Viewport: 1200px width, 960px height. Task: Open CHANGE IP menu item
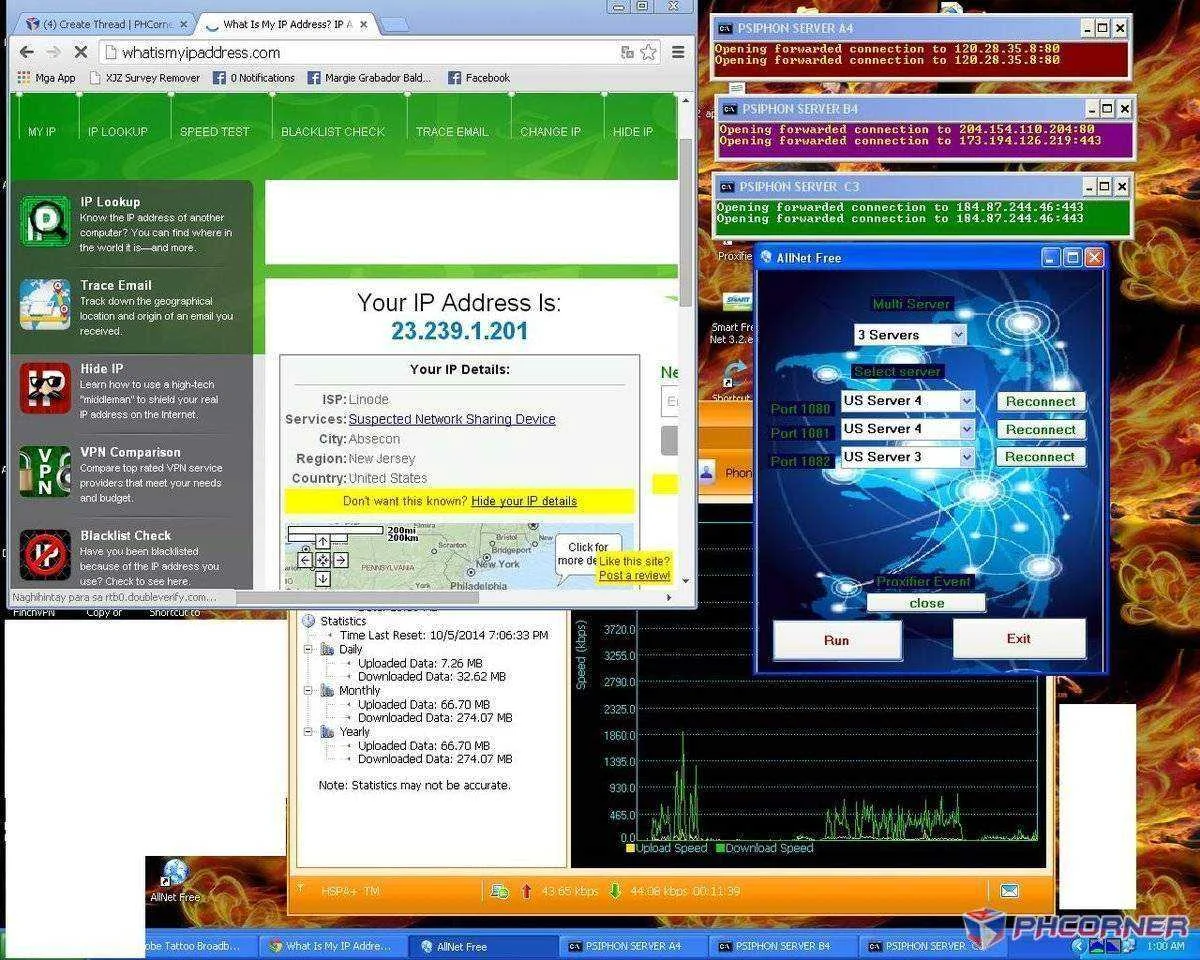tap(550, 132)
